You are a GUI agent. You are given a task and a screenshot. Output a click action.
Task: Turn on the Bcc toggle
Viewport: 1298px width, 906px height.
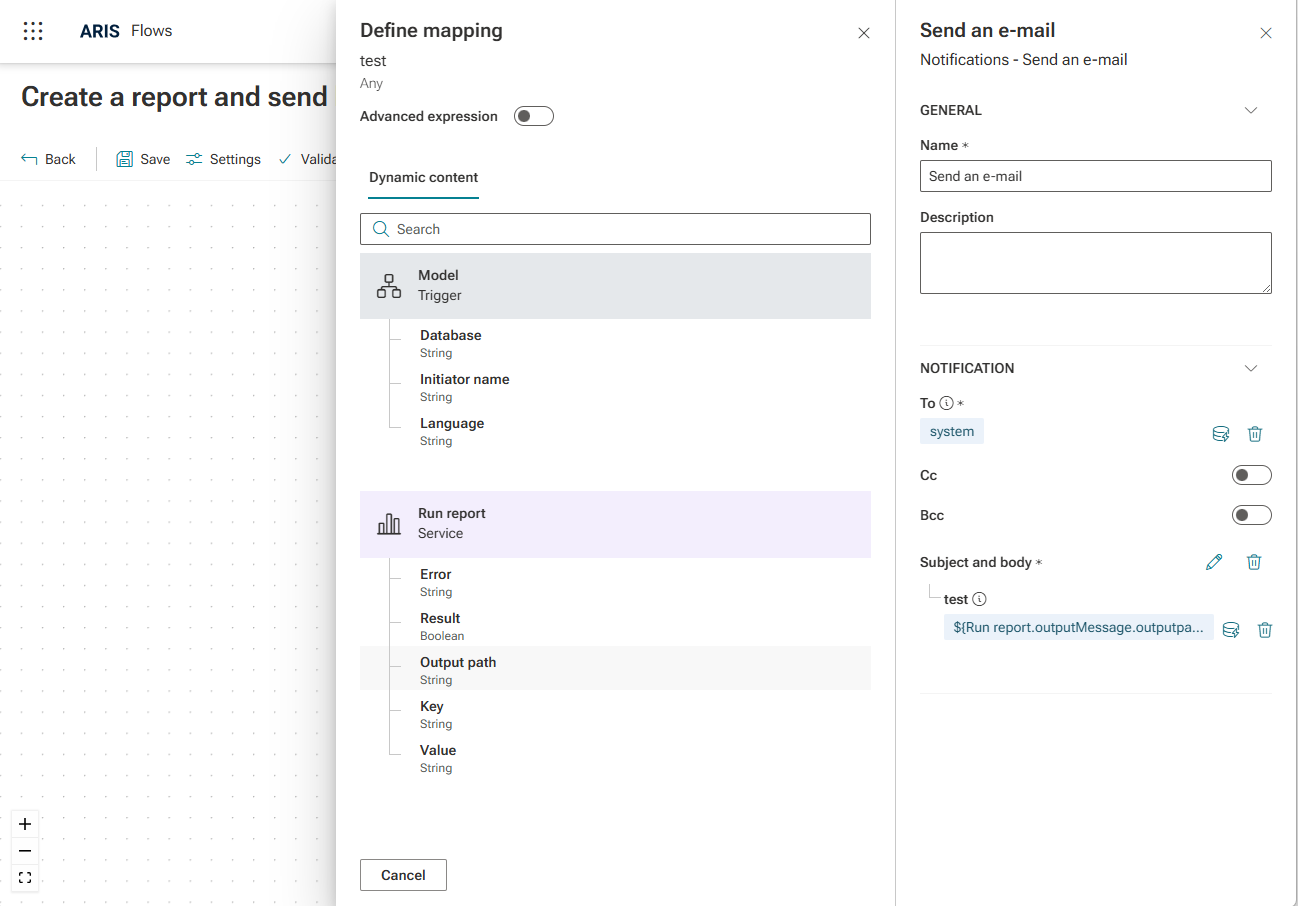(1251, 515)
